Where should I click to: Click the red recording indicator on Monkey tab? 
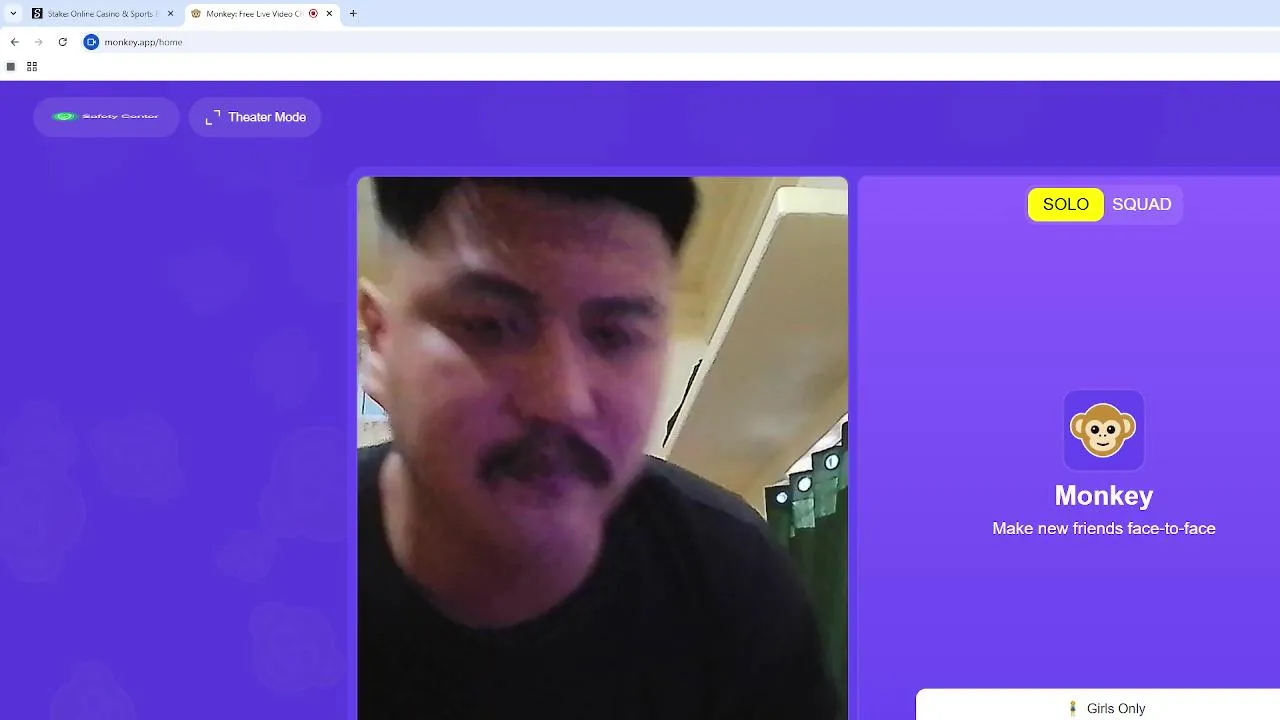click(x=313, y=14)
